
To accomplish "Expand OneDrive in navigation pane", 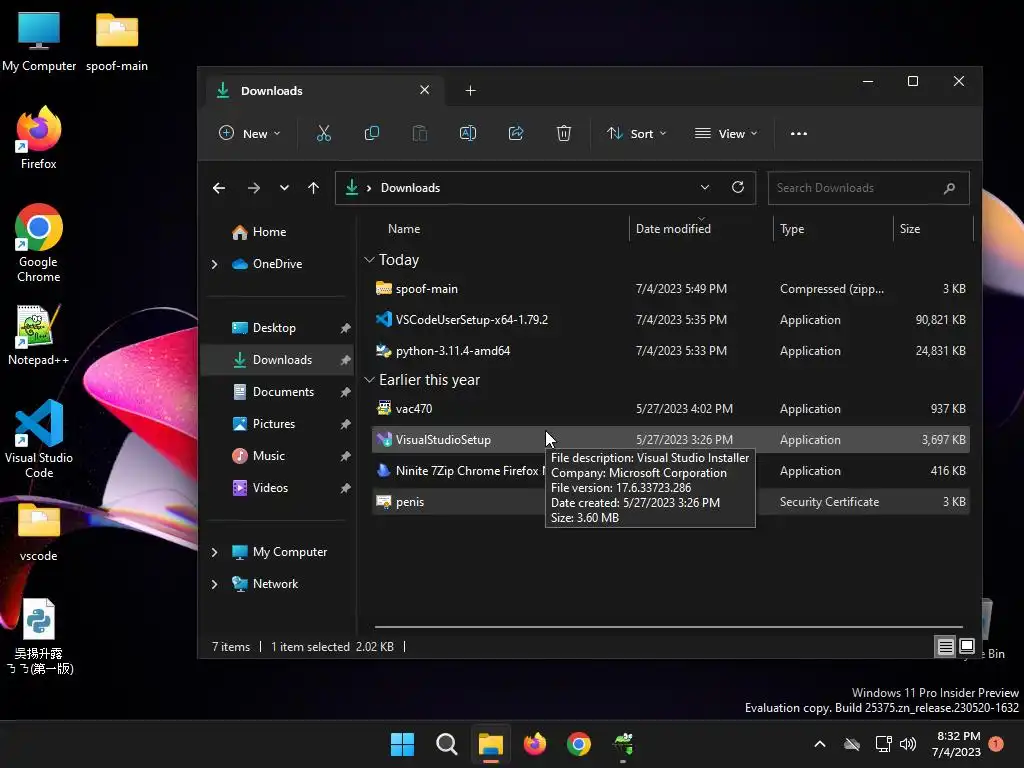I will [214, 264].
